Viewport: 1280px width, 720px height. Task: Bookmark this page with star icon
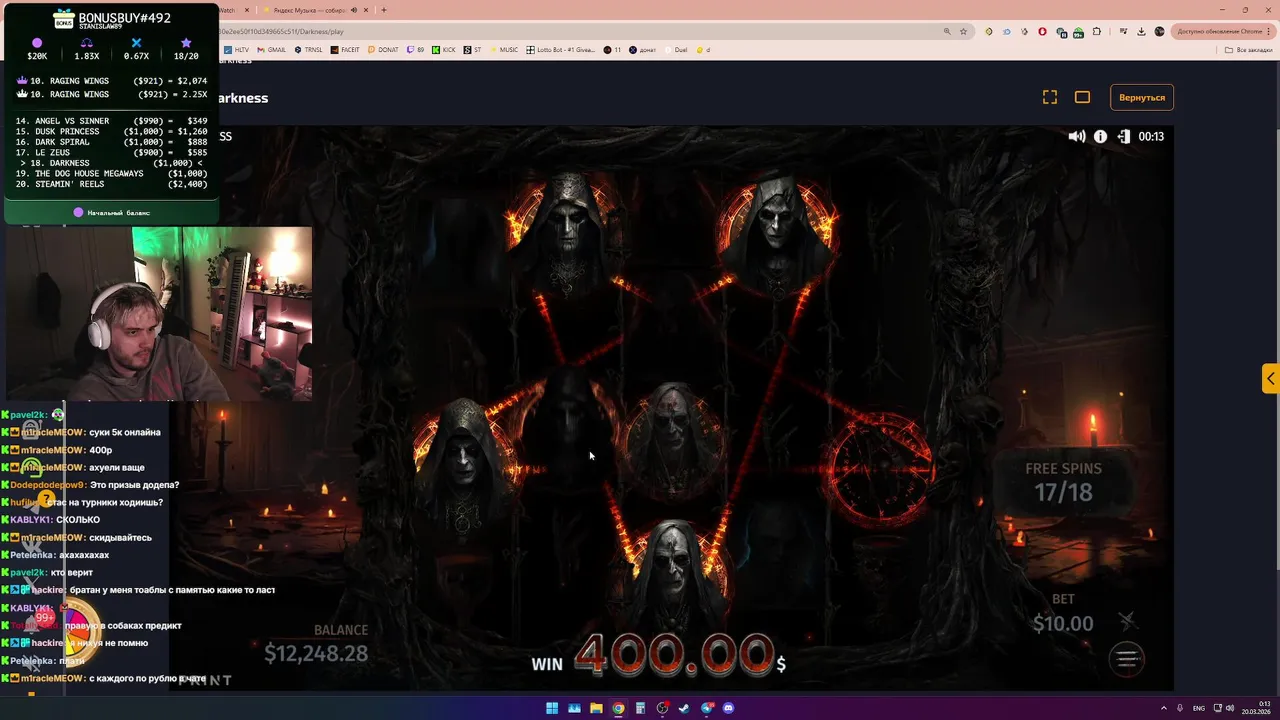964,31
